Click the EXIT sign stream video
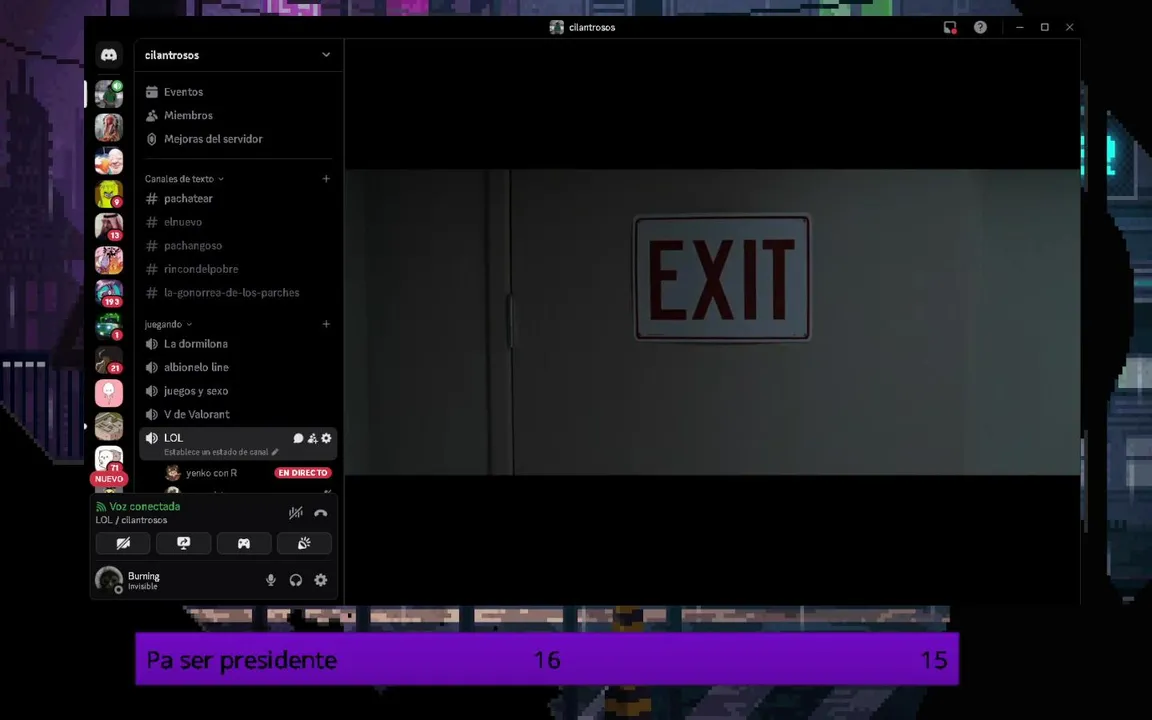 point(713,322)
